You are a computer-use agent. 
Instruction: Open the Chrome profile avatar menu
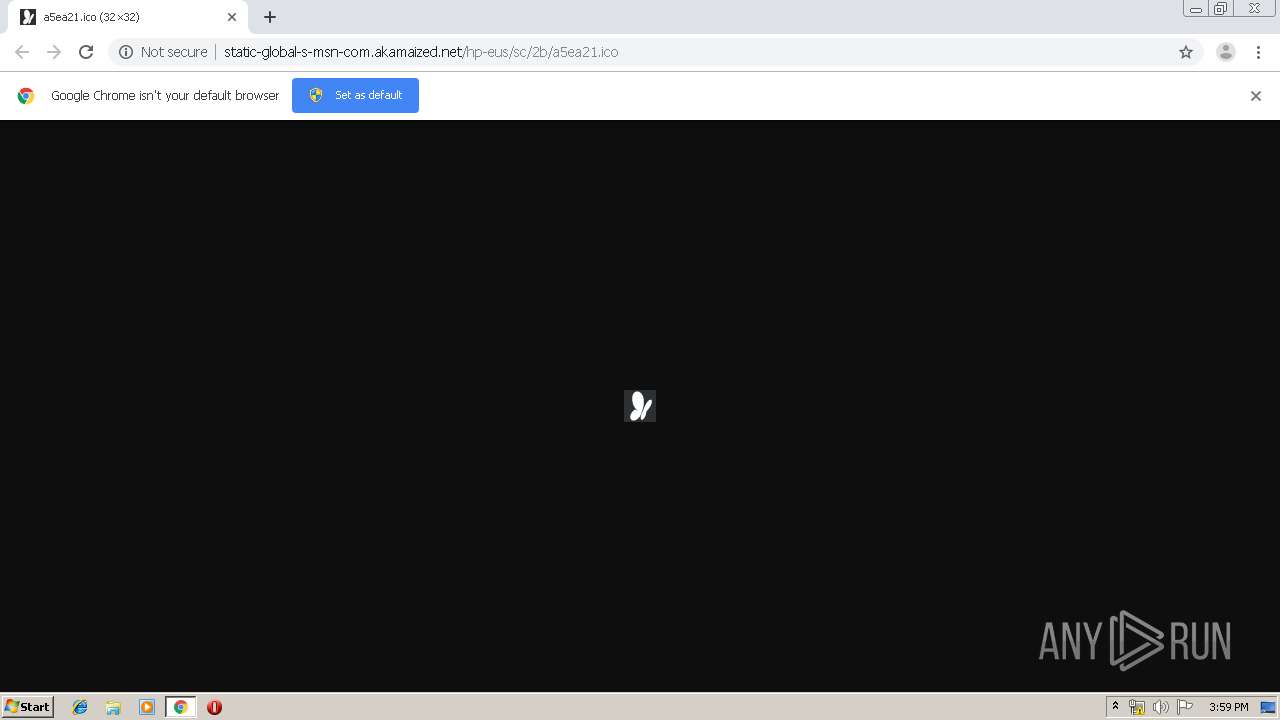(1226, 52)
